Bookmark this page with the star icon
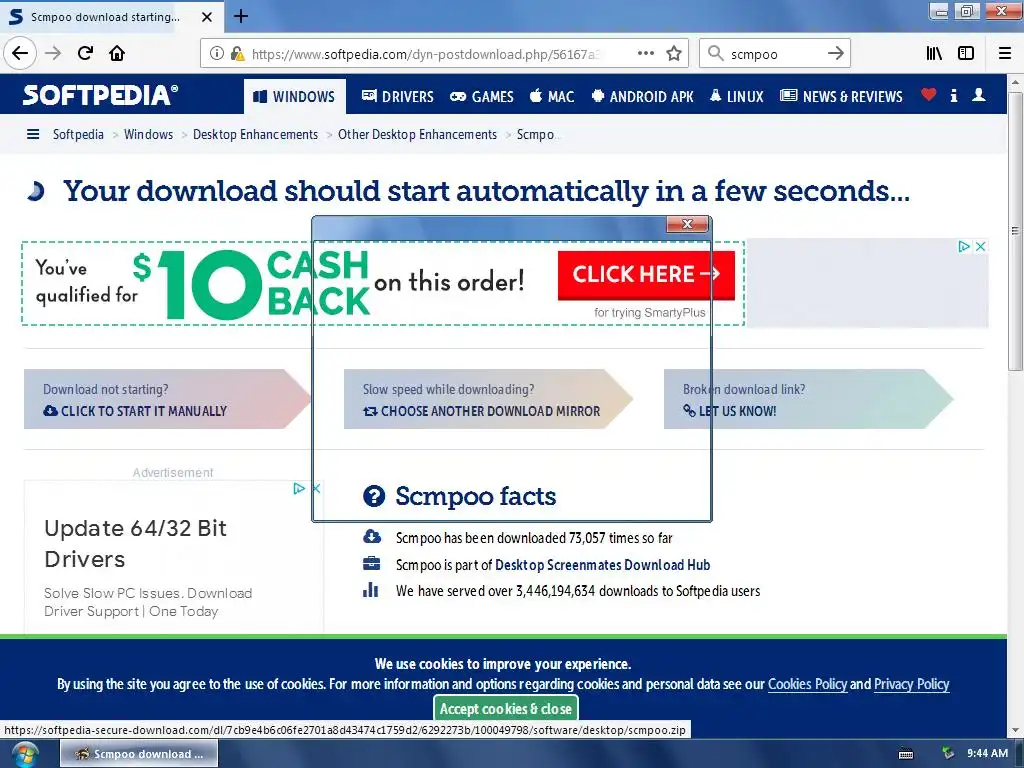This screenshot has height=768, width=1024. click(x=674, y=54)
